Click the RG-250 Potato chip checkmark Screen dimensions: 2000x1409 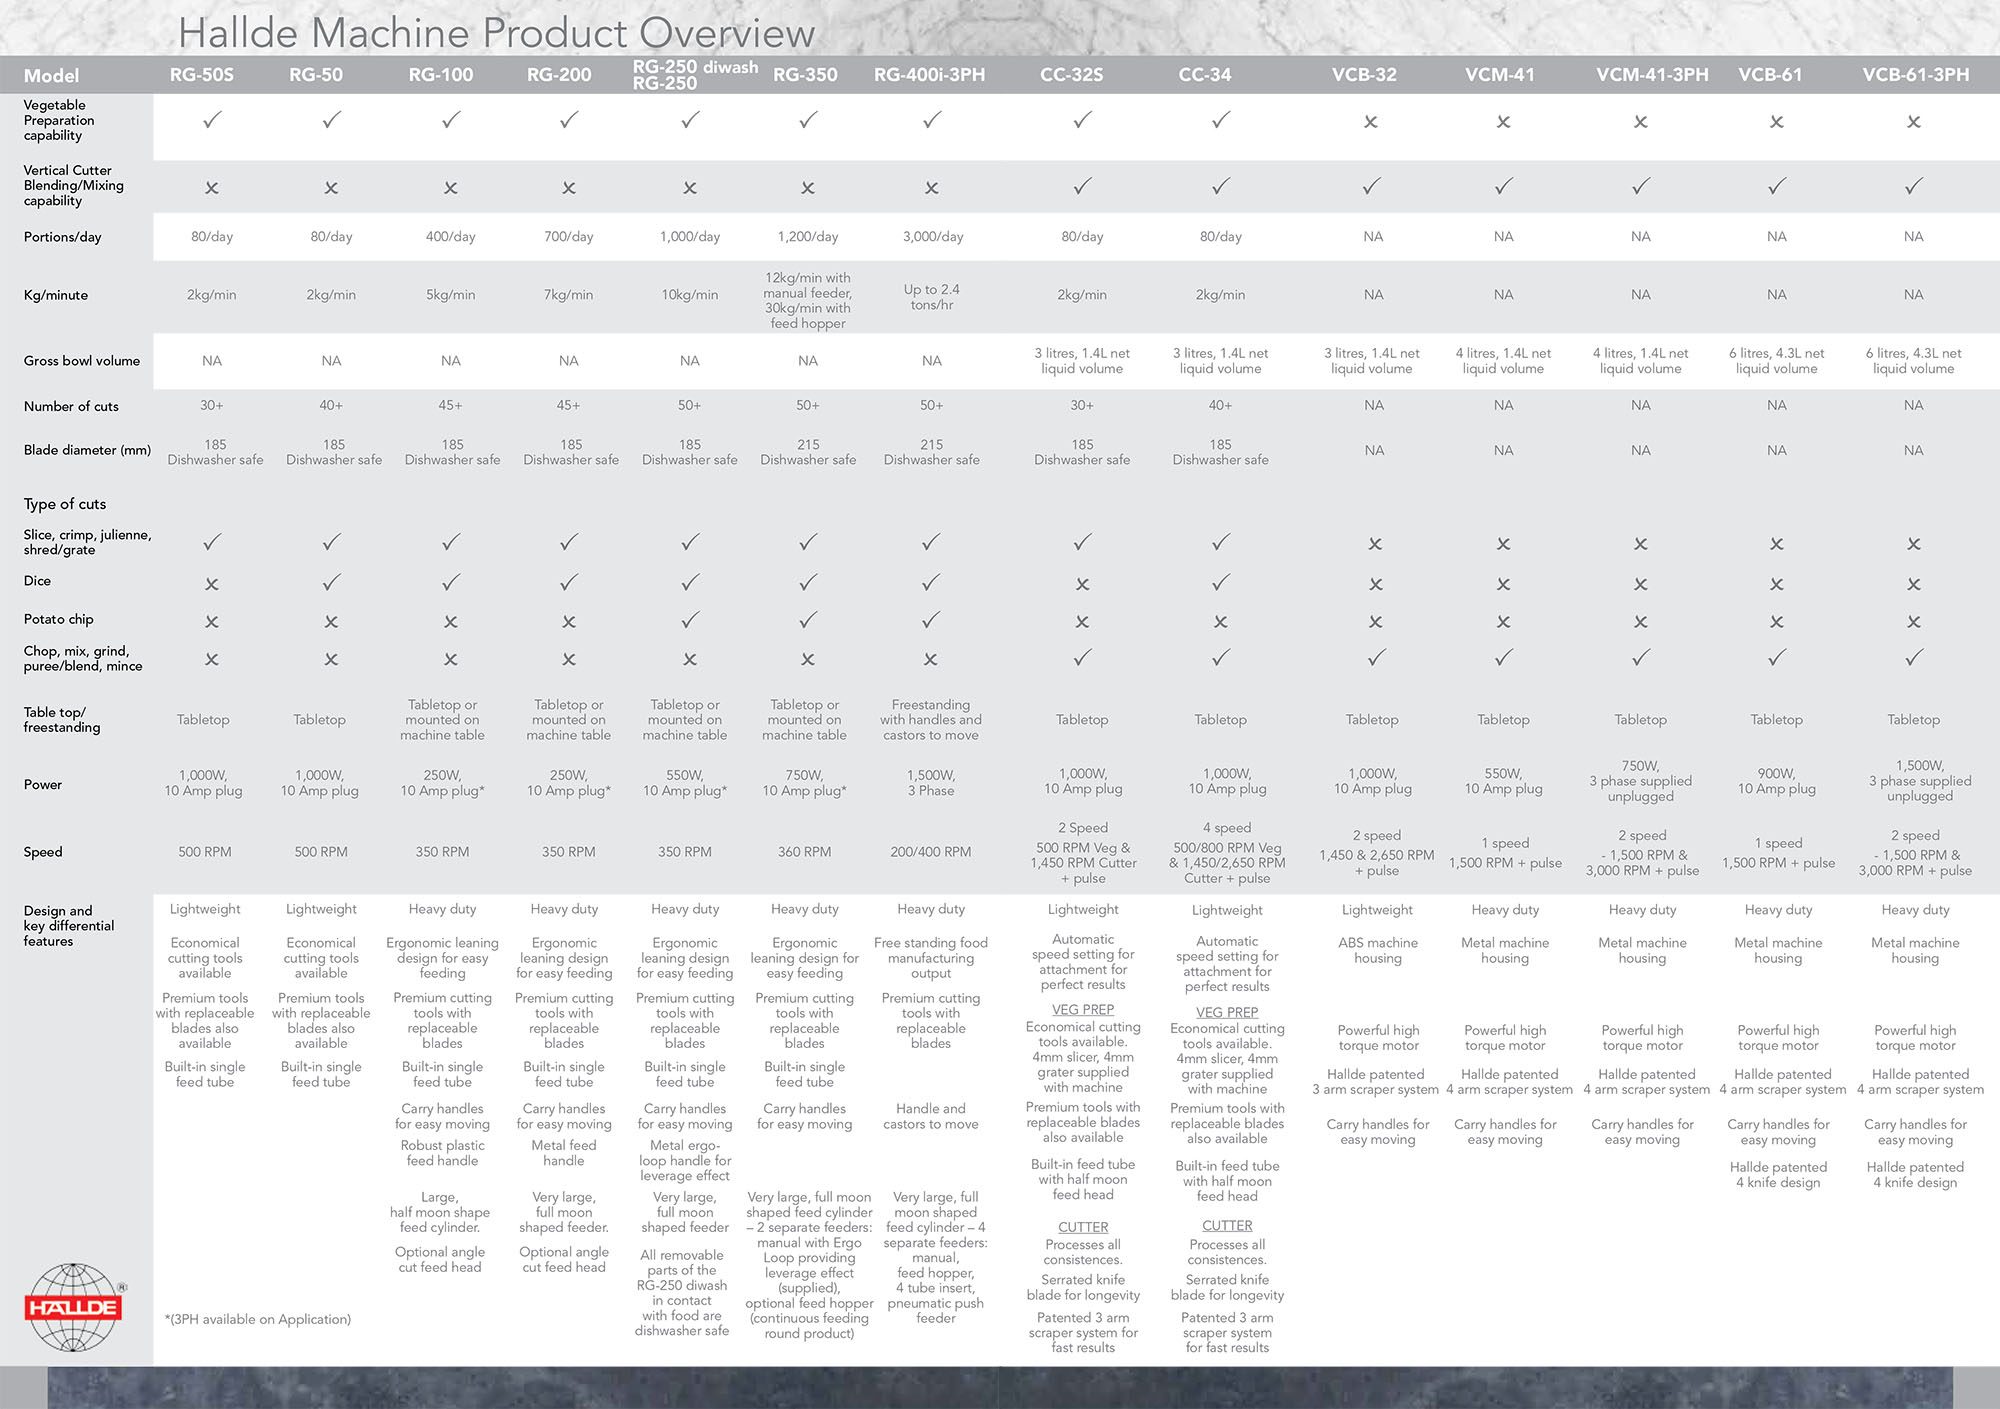[x=690, y=620]
